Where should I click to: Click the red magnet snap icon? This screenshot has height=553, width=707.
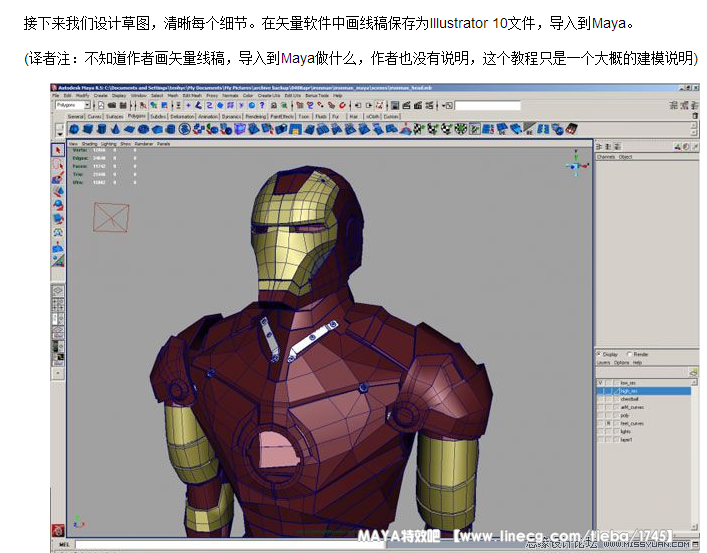coord(342,105)
